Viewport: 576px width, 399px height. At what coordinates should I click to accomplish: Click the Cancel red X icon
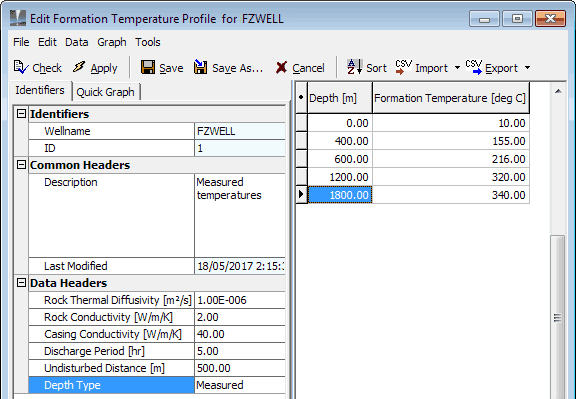click(281, 67)
